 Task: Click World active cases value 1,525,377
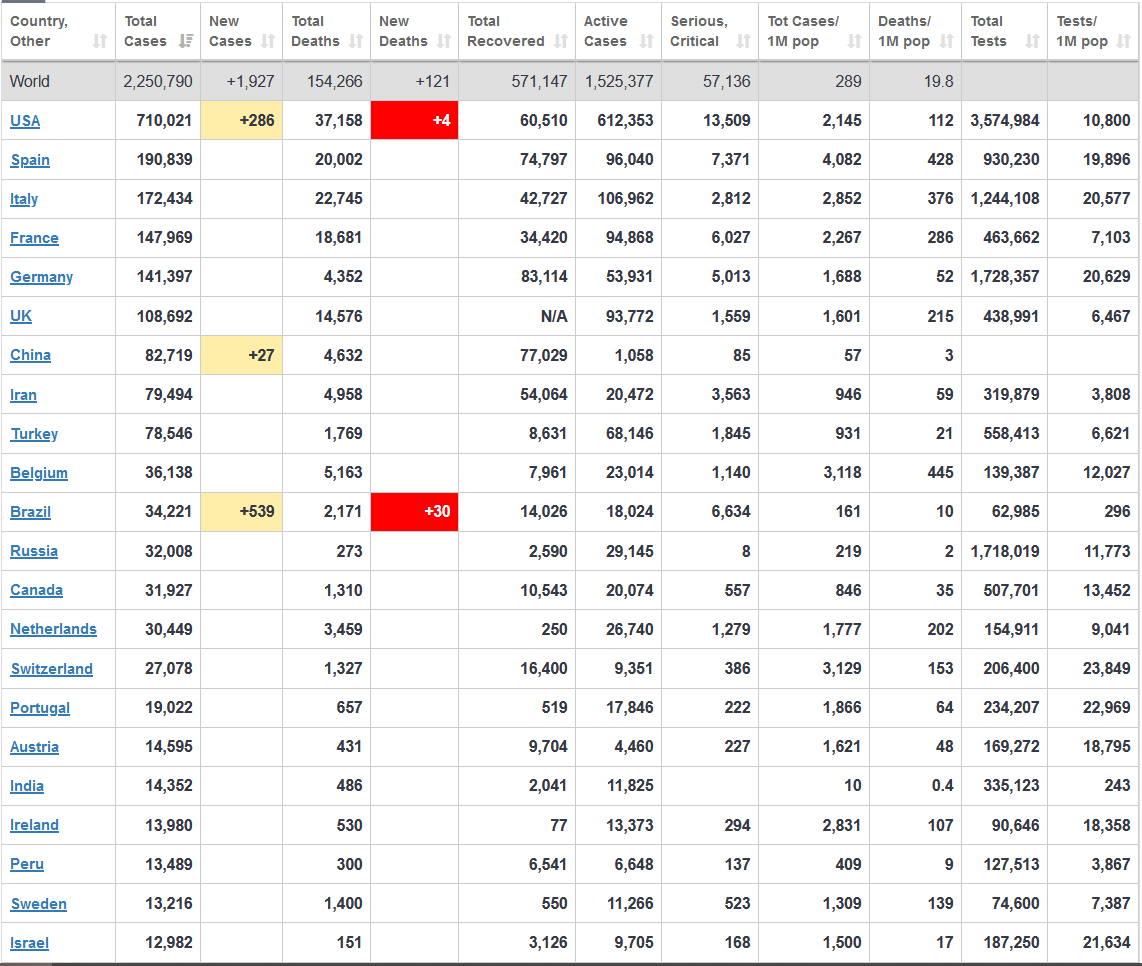(x=619, y=82)
